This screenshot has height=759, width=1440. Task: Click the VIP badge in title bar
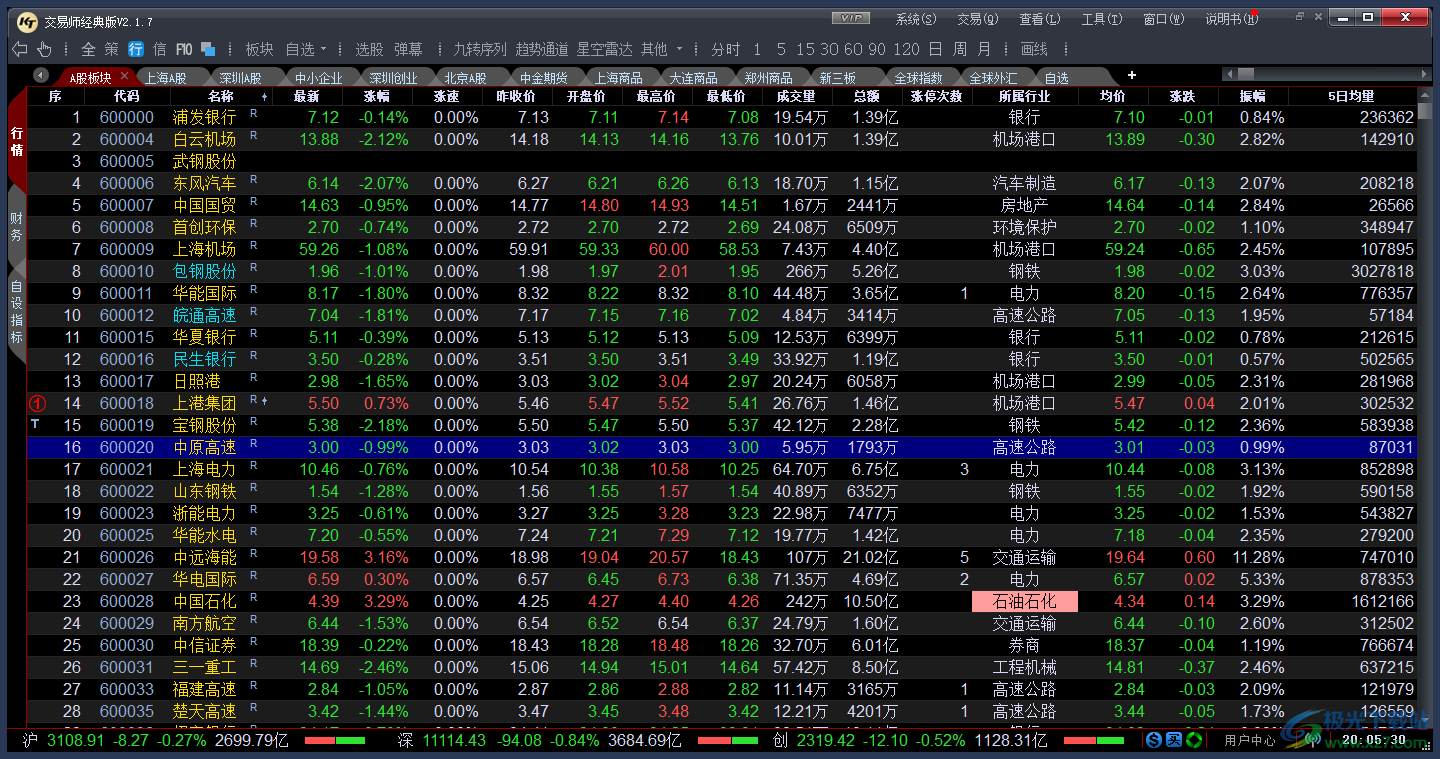tap(851, 18)
